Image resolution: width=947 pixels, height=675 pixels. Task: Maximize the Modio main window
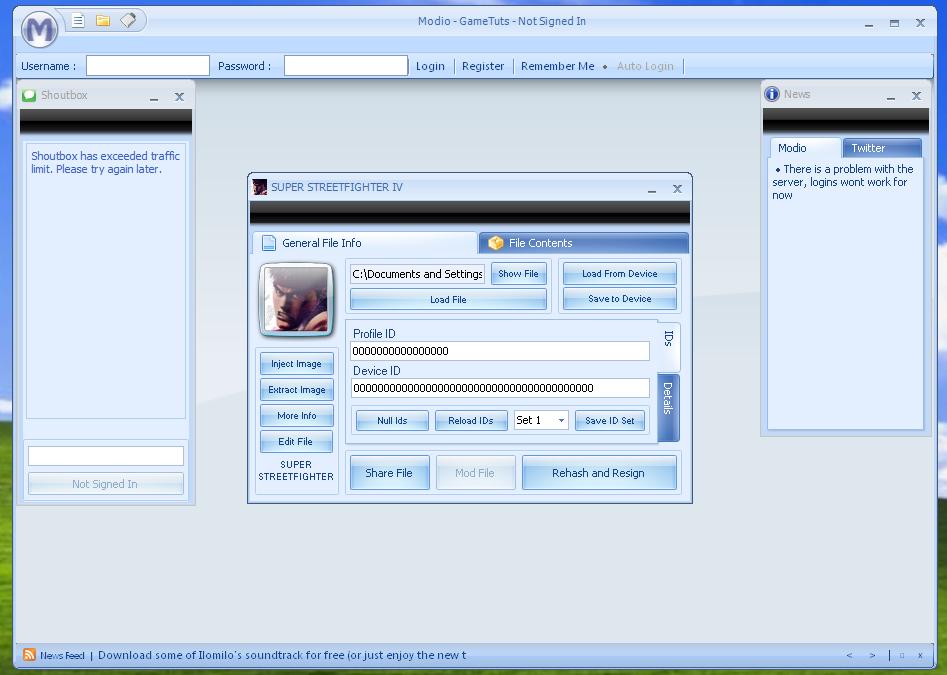(894, 23)
